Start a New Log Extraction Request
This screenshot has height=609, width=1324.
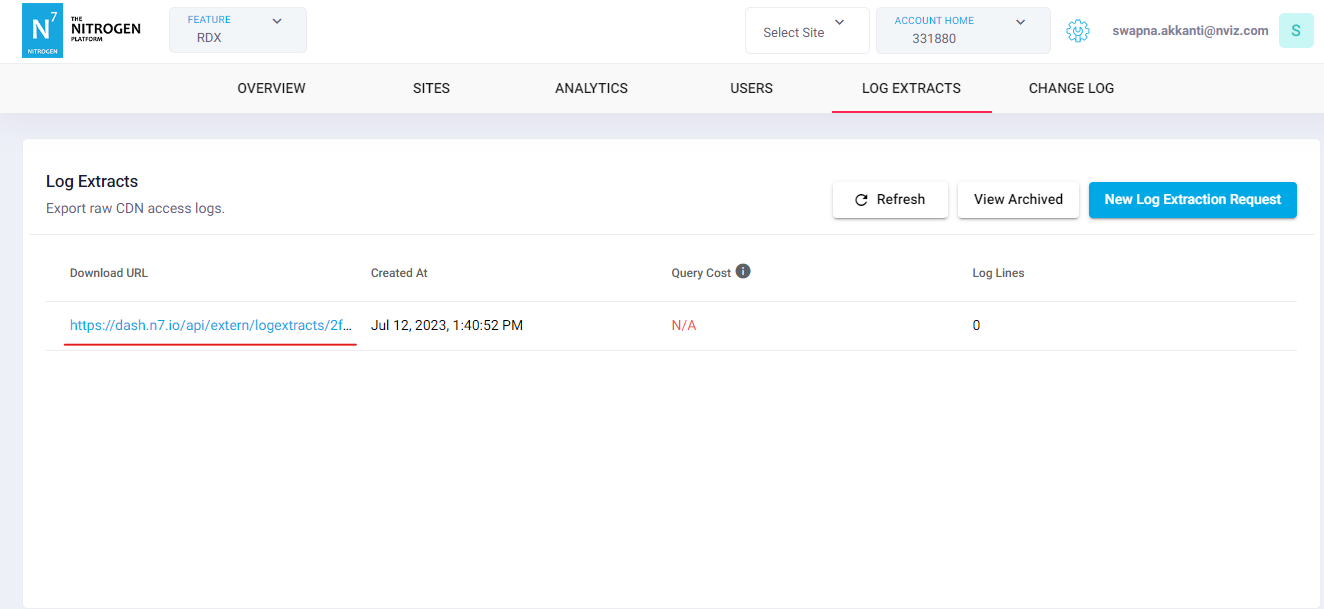pyautogui.click(x=1192, y=199)
